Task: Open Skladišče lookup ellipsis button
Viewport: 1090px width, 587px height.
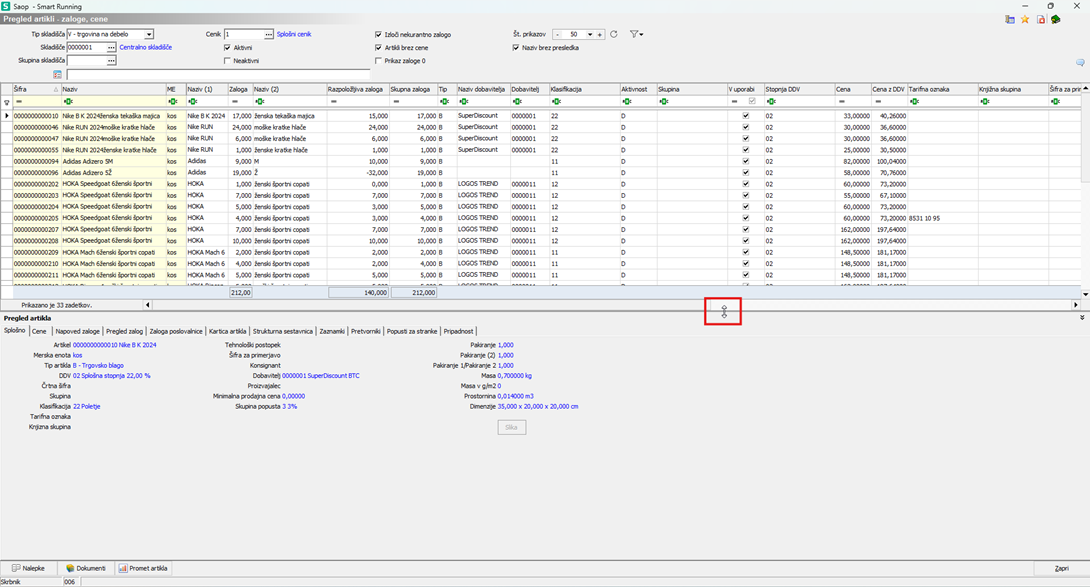Action: click(112, 47)
